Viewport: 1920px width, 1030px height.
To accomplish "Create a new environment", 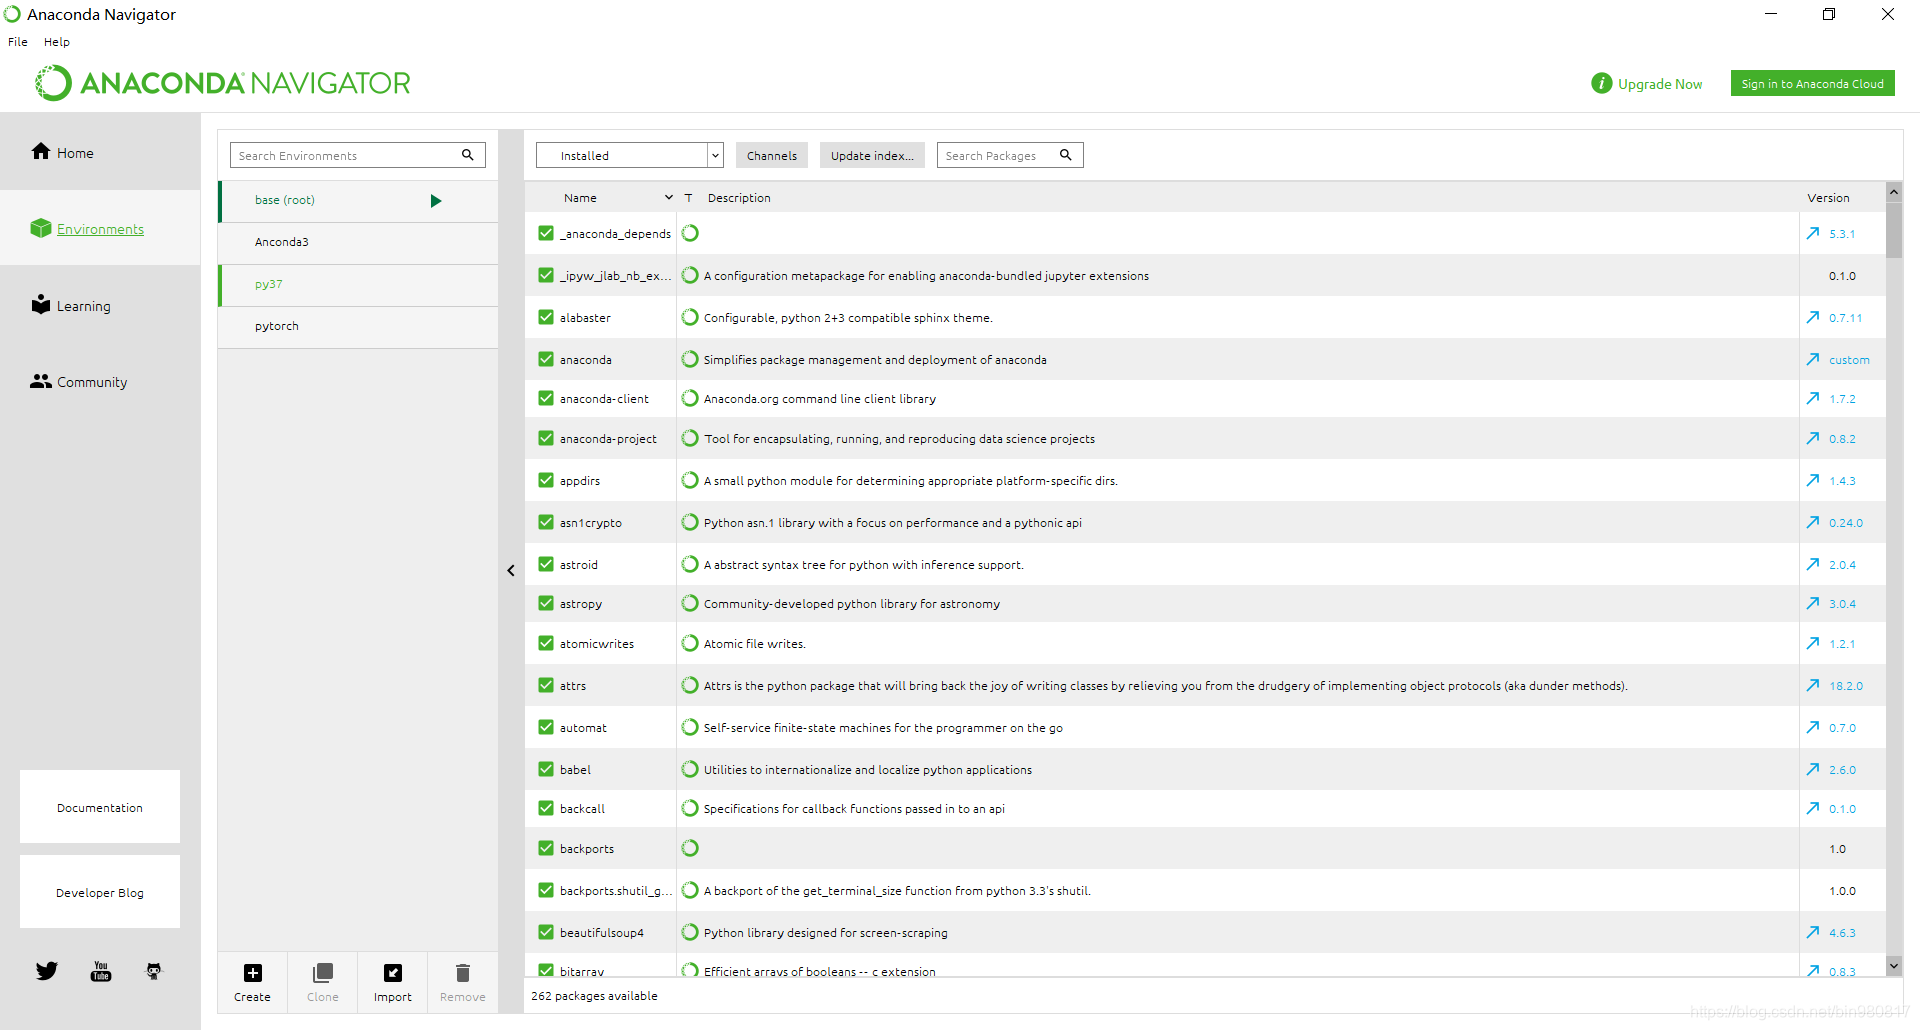I will point(253,982).
